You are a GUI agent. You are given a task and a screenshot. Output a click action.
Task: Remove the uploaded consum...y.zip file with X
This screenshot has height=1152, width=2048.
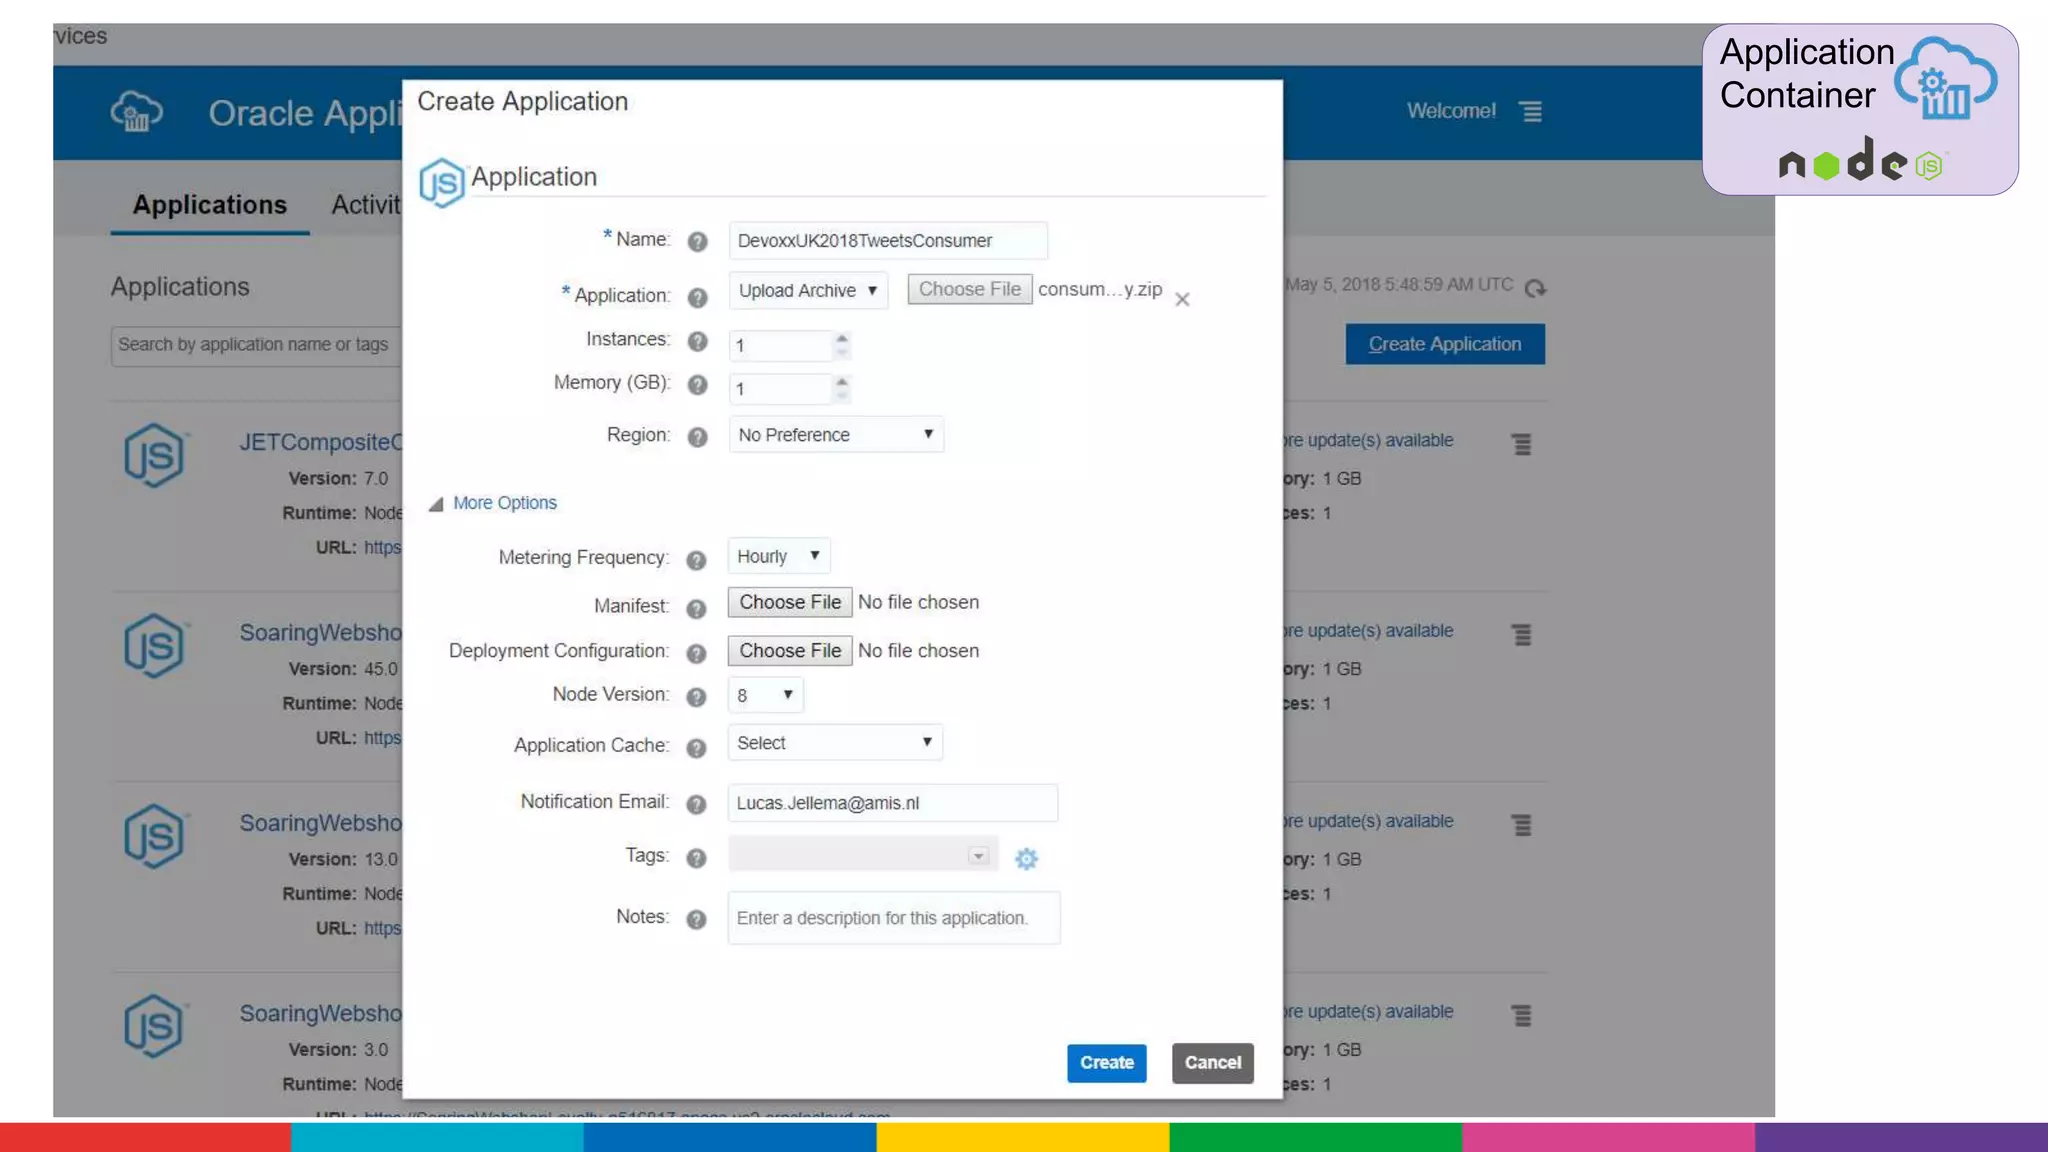pos(1182,299)
